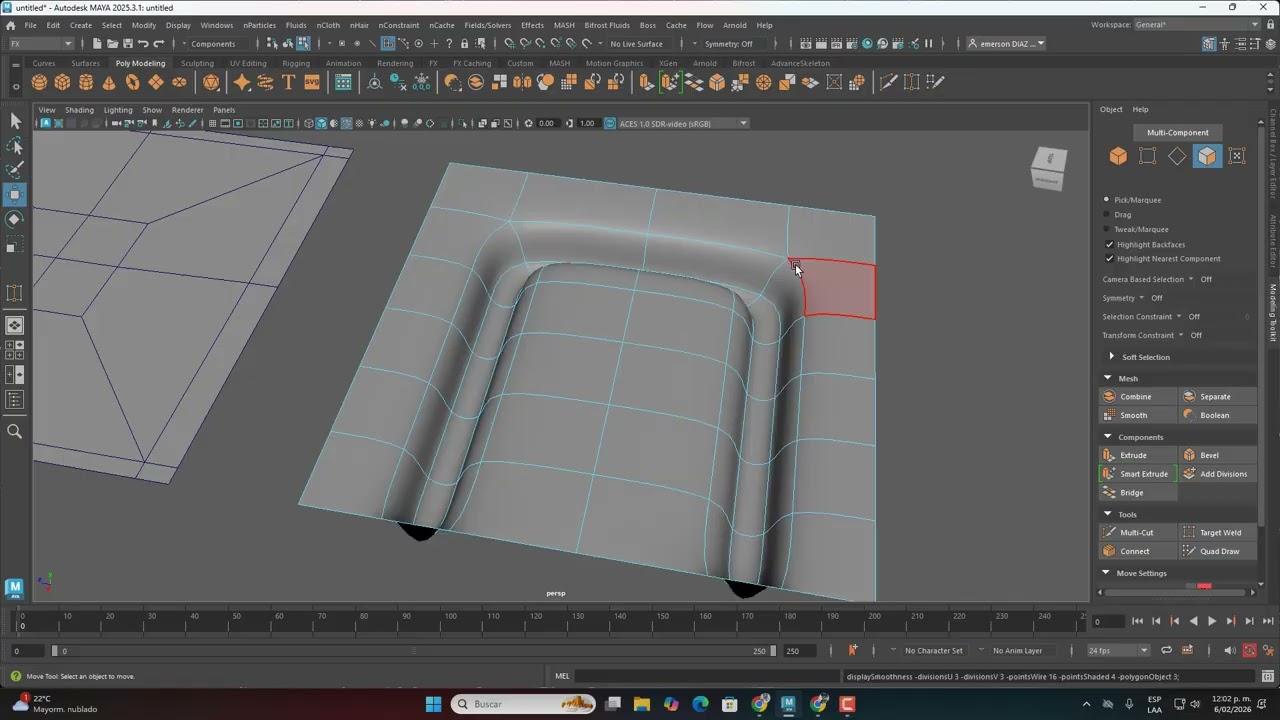Collapse the Mesh section

point(1107,378)
